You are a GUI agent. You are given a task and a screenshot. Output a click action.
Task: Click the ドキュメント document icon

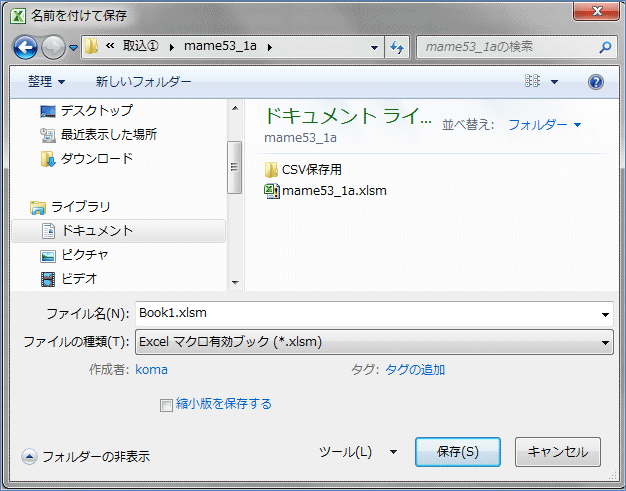(x=48, y=231)
